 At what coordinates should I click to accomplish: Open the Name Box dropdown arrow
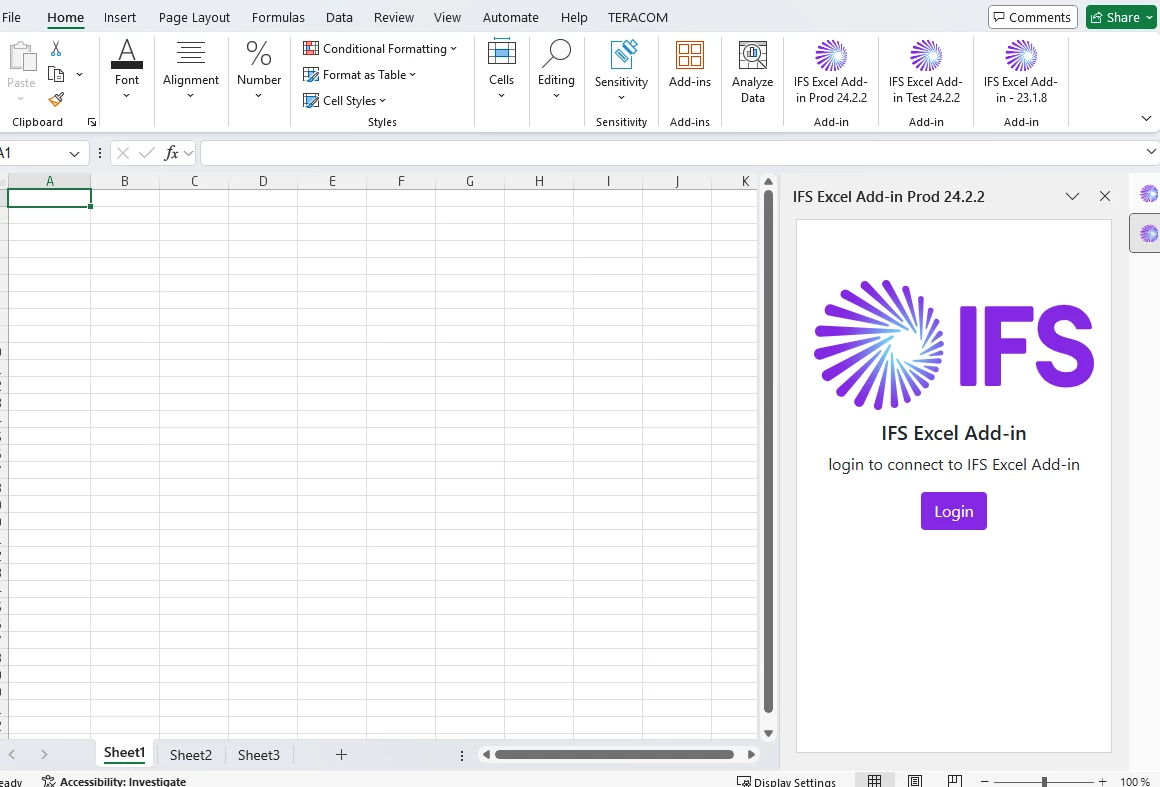74,154
